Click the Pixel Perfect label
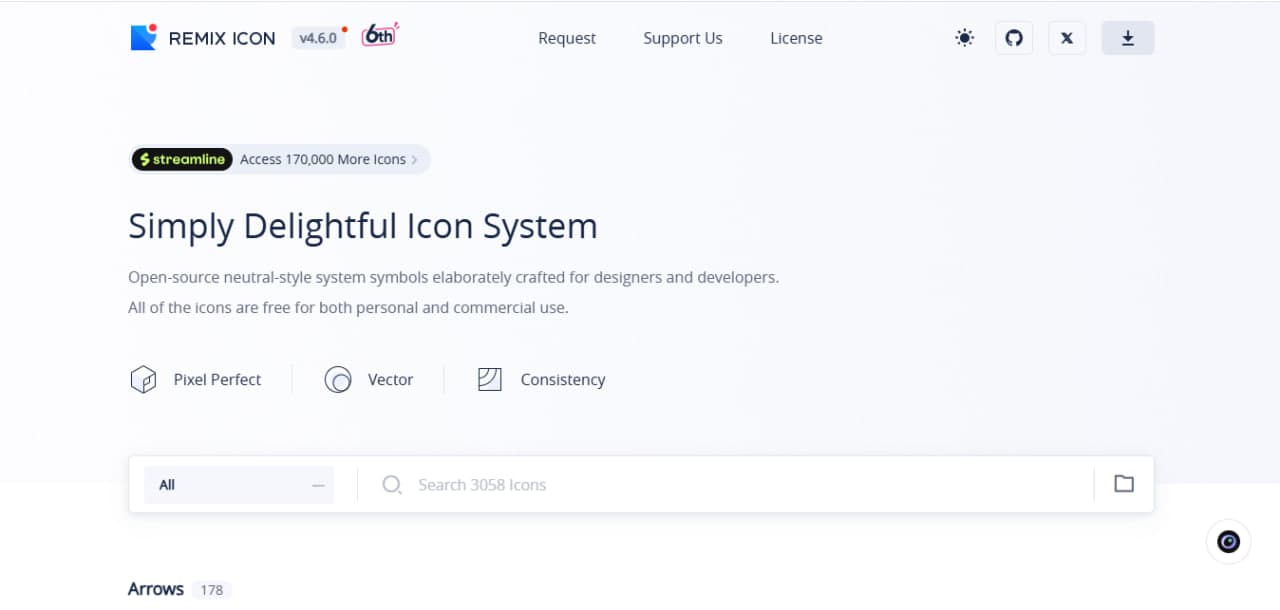The image size is (1280, 610). (217, 380)
